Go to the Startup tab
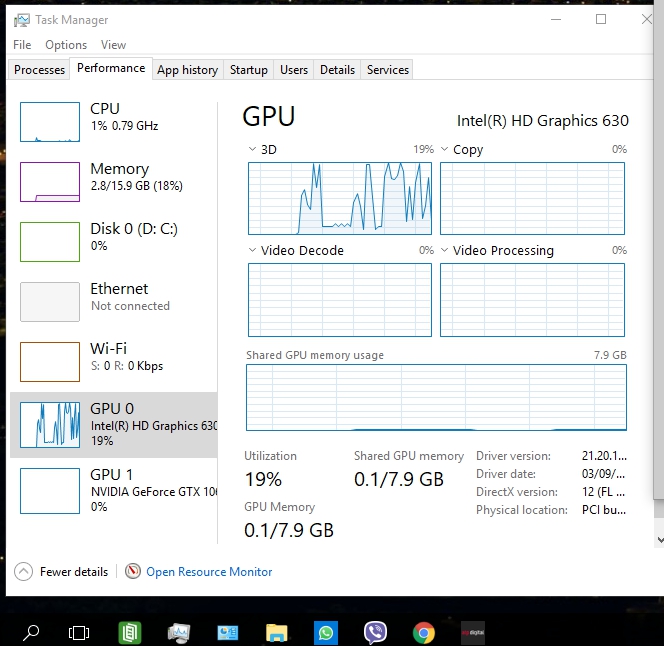664x646 pixels. pos(249,69)
